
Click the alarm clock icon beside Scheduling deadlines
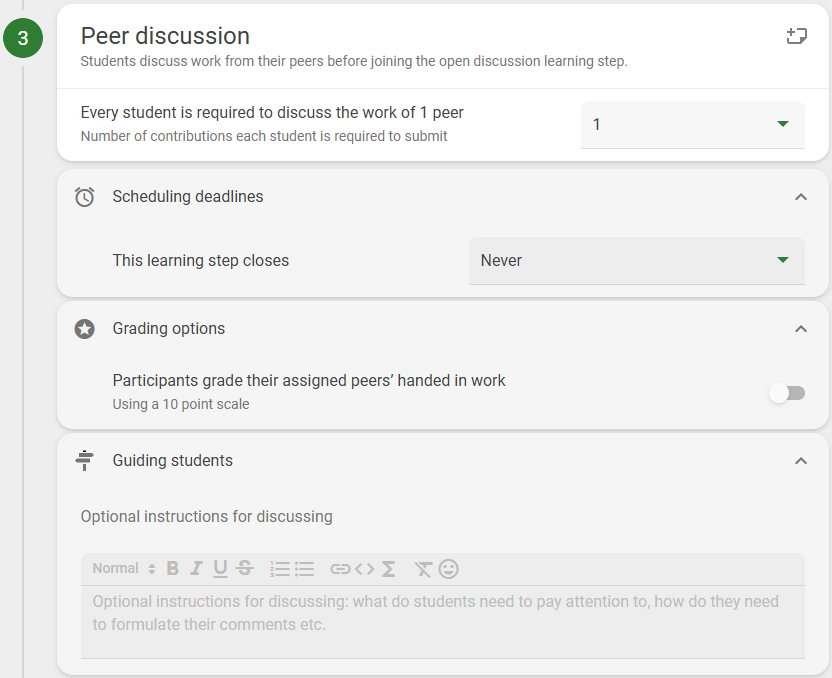click(x=85, y=197)
